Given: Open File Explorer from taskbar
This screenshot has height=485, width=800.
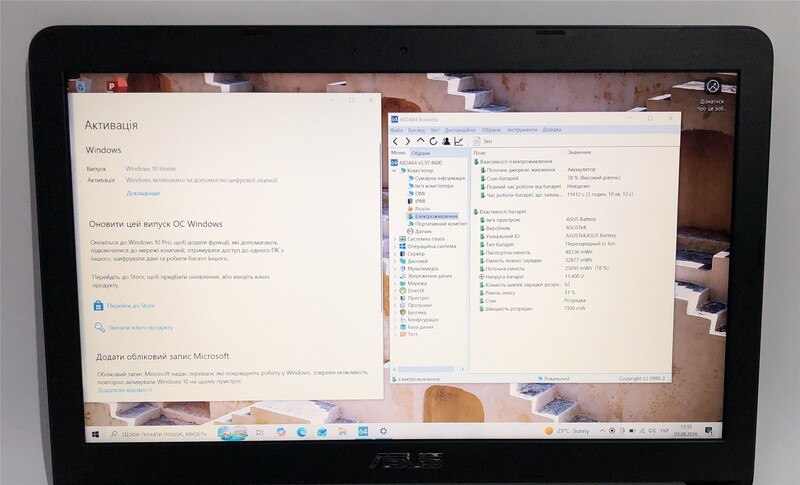Looking at the screenshot, I should pos(342,431).
